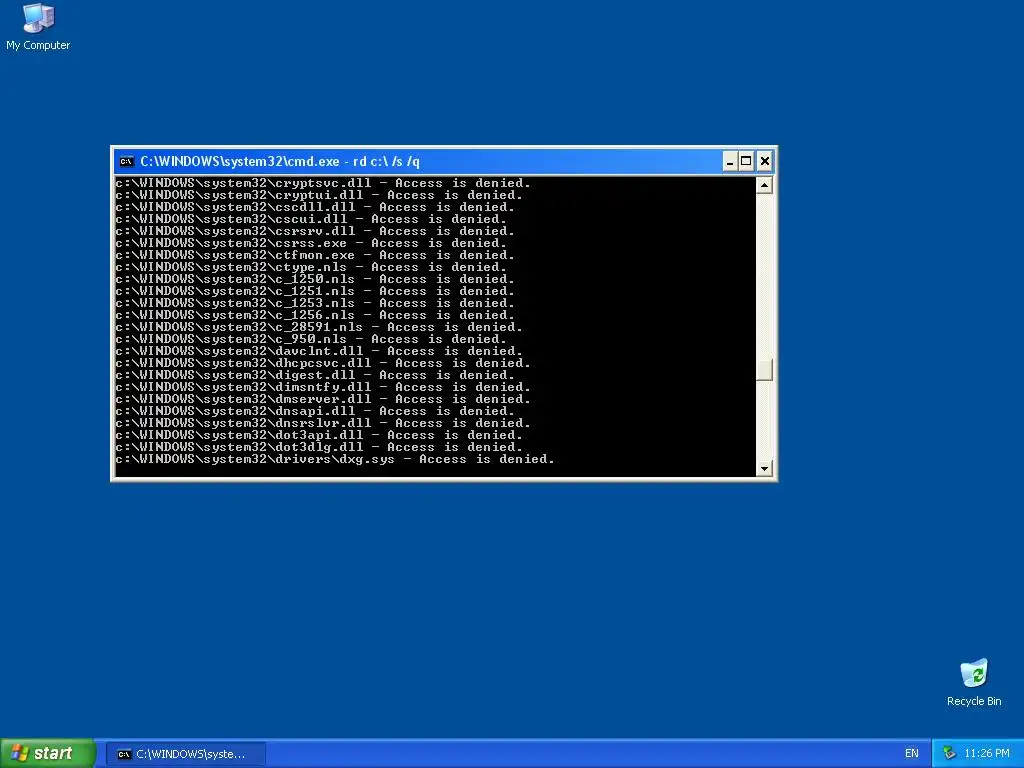Click the cmd.exe title bar system icon
The height and width of the screenshot is (768, 1024).
pos(127,161)
